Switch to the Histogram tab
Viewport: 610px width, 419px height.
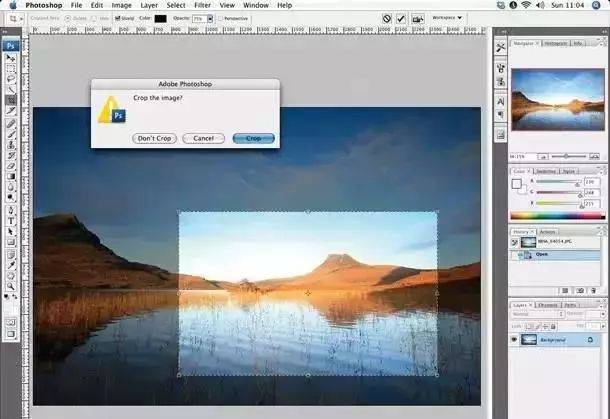point(554,43)
